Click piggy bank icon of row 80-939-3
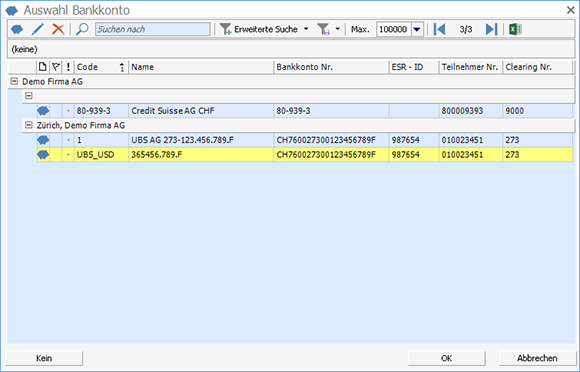 (43, 111)
